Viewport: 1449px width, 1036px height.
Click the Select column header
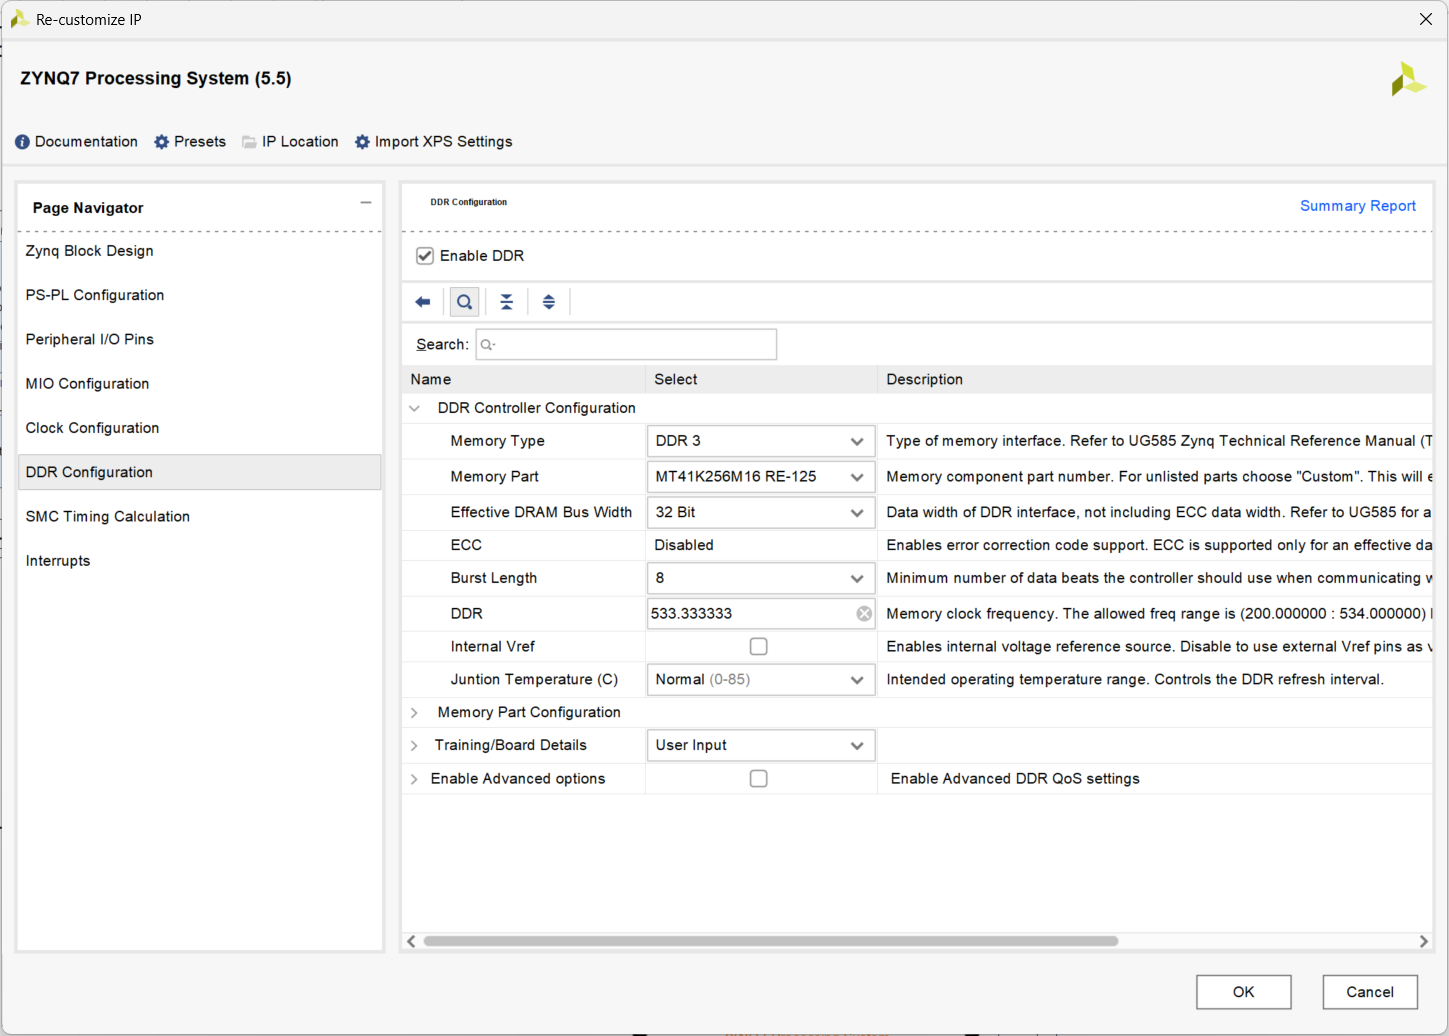762,380
